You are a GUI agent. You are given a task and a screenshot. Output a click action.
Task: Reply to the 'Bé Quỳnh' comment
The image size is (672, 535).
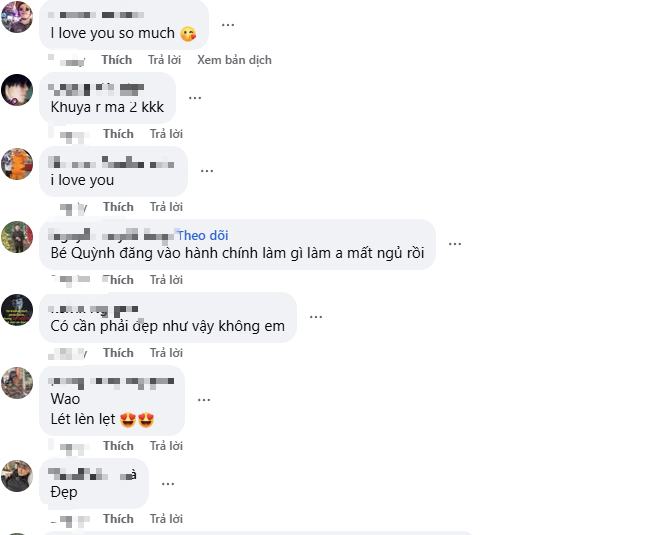166,279
